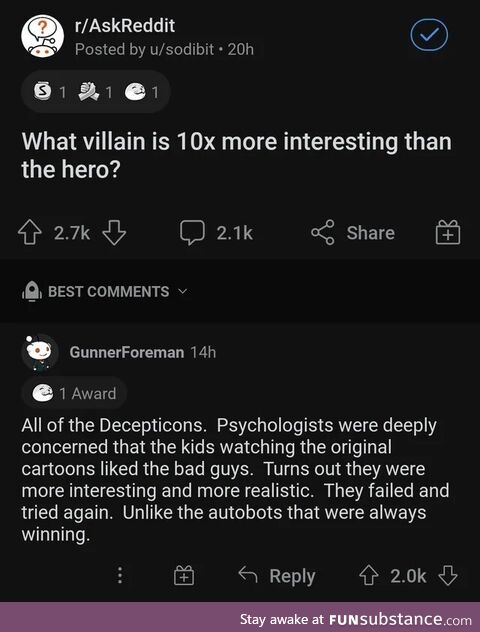Screen dimensions: 480x632
Task: Upvote GunnerForeman's comment
Action: click(x=368, y=575)
